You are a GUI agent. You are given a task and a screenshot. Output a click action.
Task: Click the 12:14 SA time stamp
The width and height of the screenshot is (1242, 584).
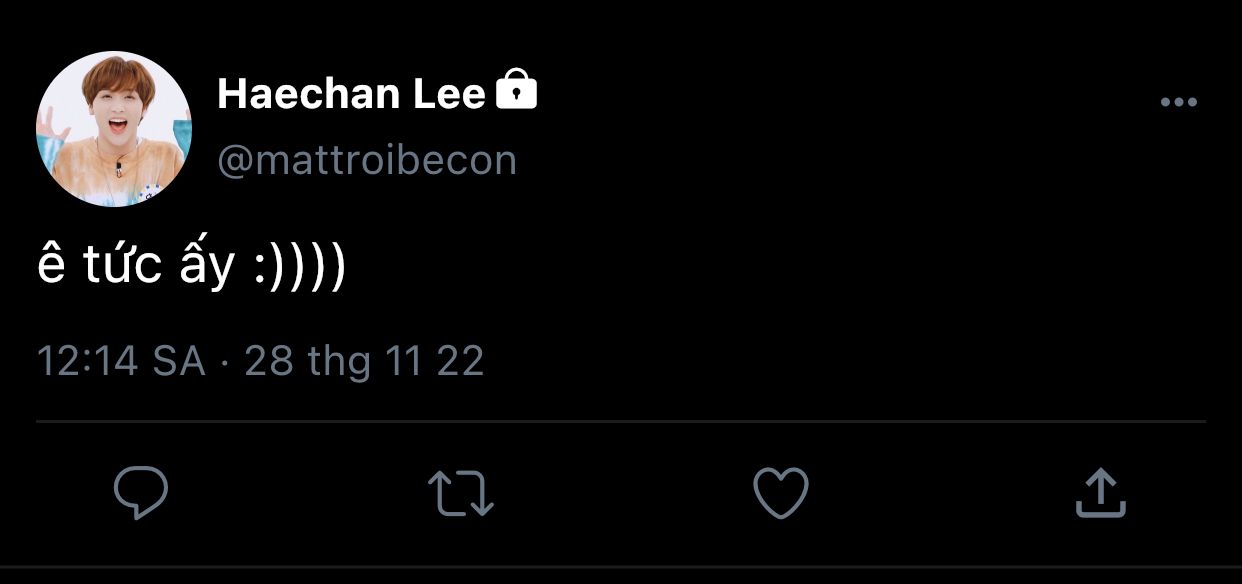[120, 361]
